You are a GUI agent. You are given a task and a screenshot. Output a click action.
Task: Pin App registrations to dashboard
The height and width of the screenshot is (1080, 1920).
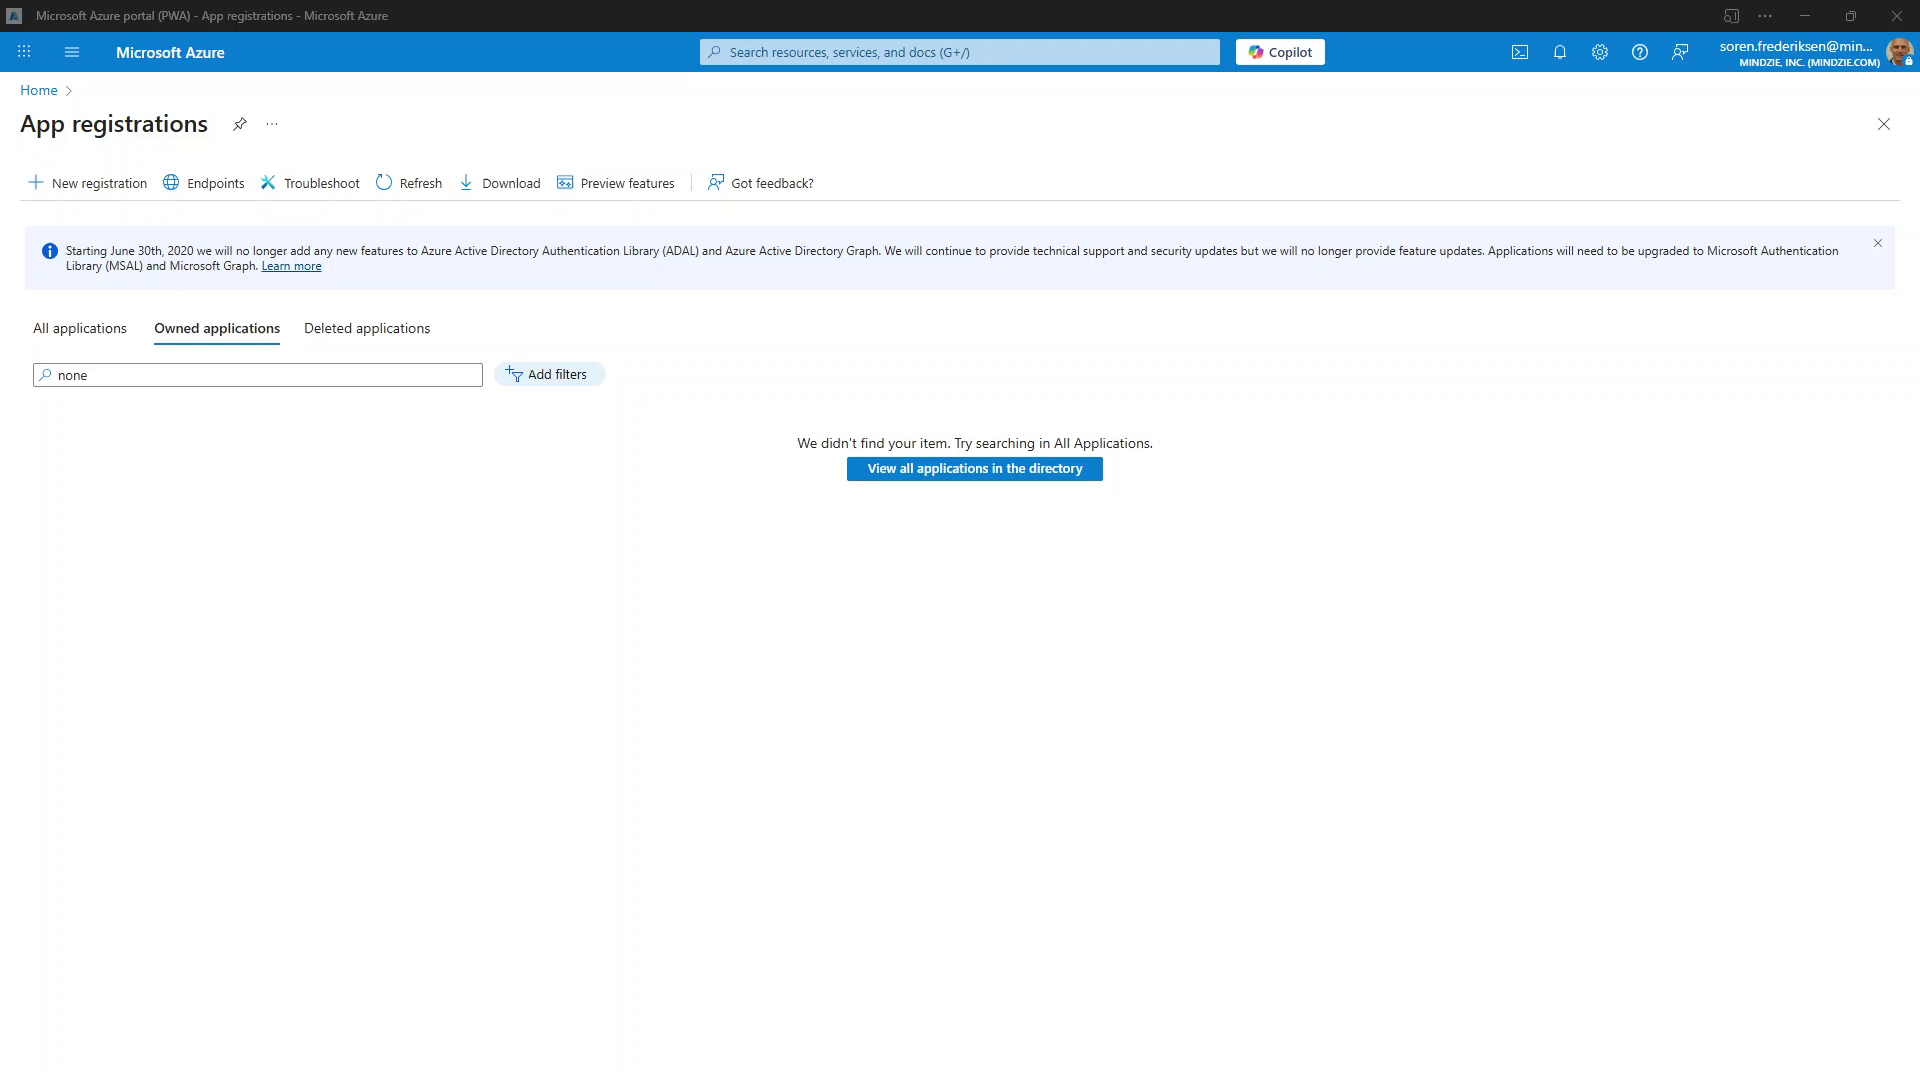tap(240, 124)
